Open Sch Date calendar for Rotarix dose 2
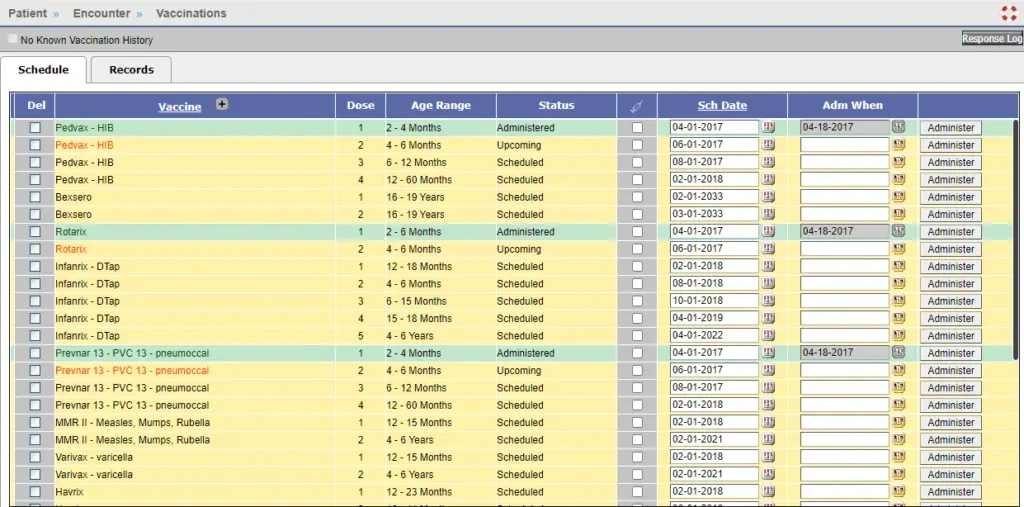Viewport: 1024px width, 507px height. coord(768,249)
